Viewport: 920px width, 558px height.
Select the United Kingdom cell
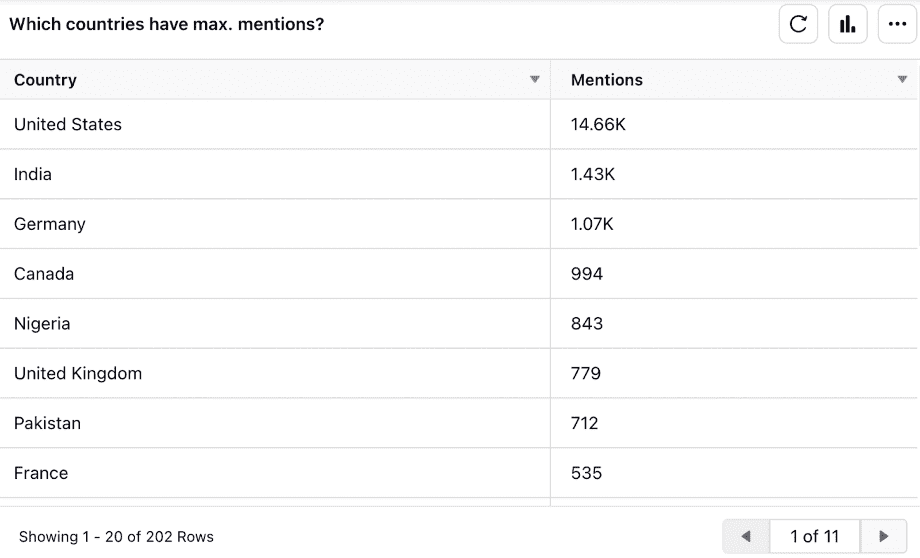78,374
